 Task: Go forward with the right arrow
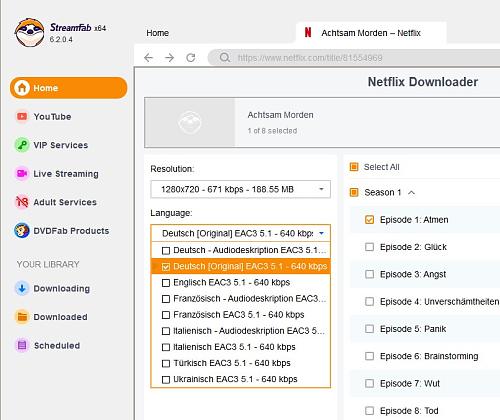[170, 58]
